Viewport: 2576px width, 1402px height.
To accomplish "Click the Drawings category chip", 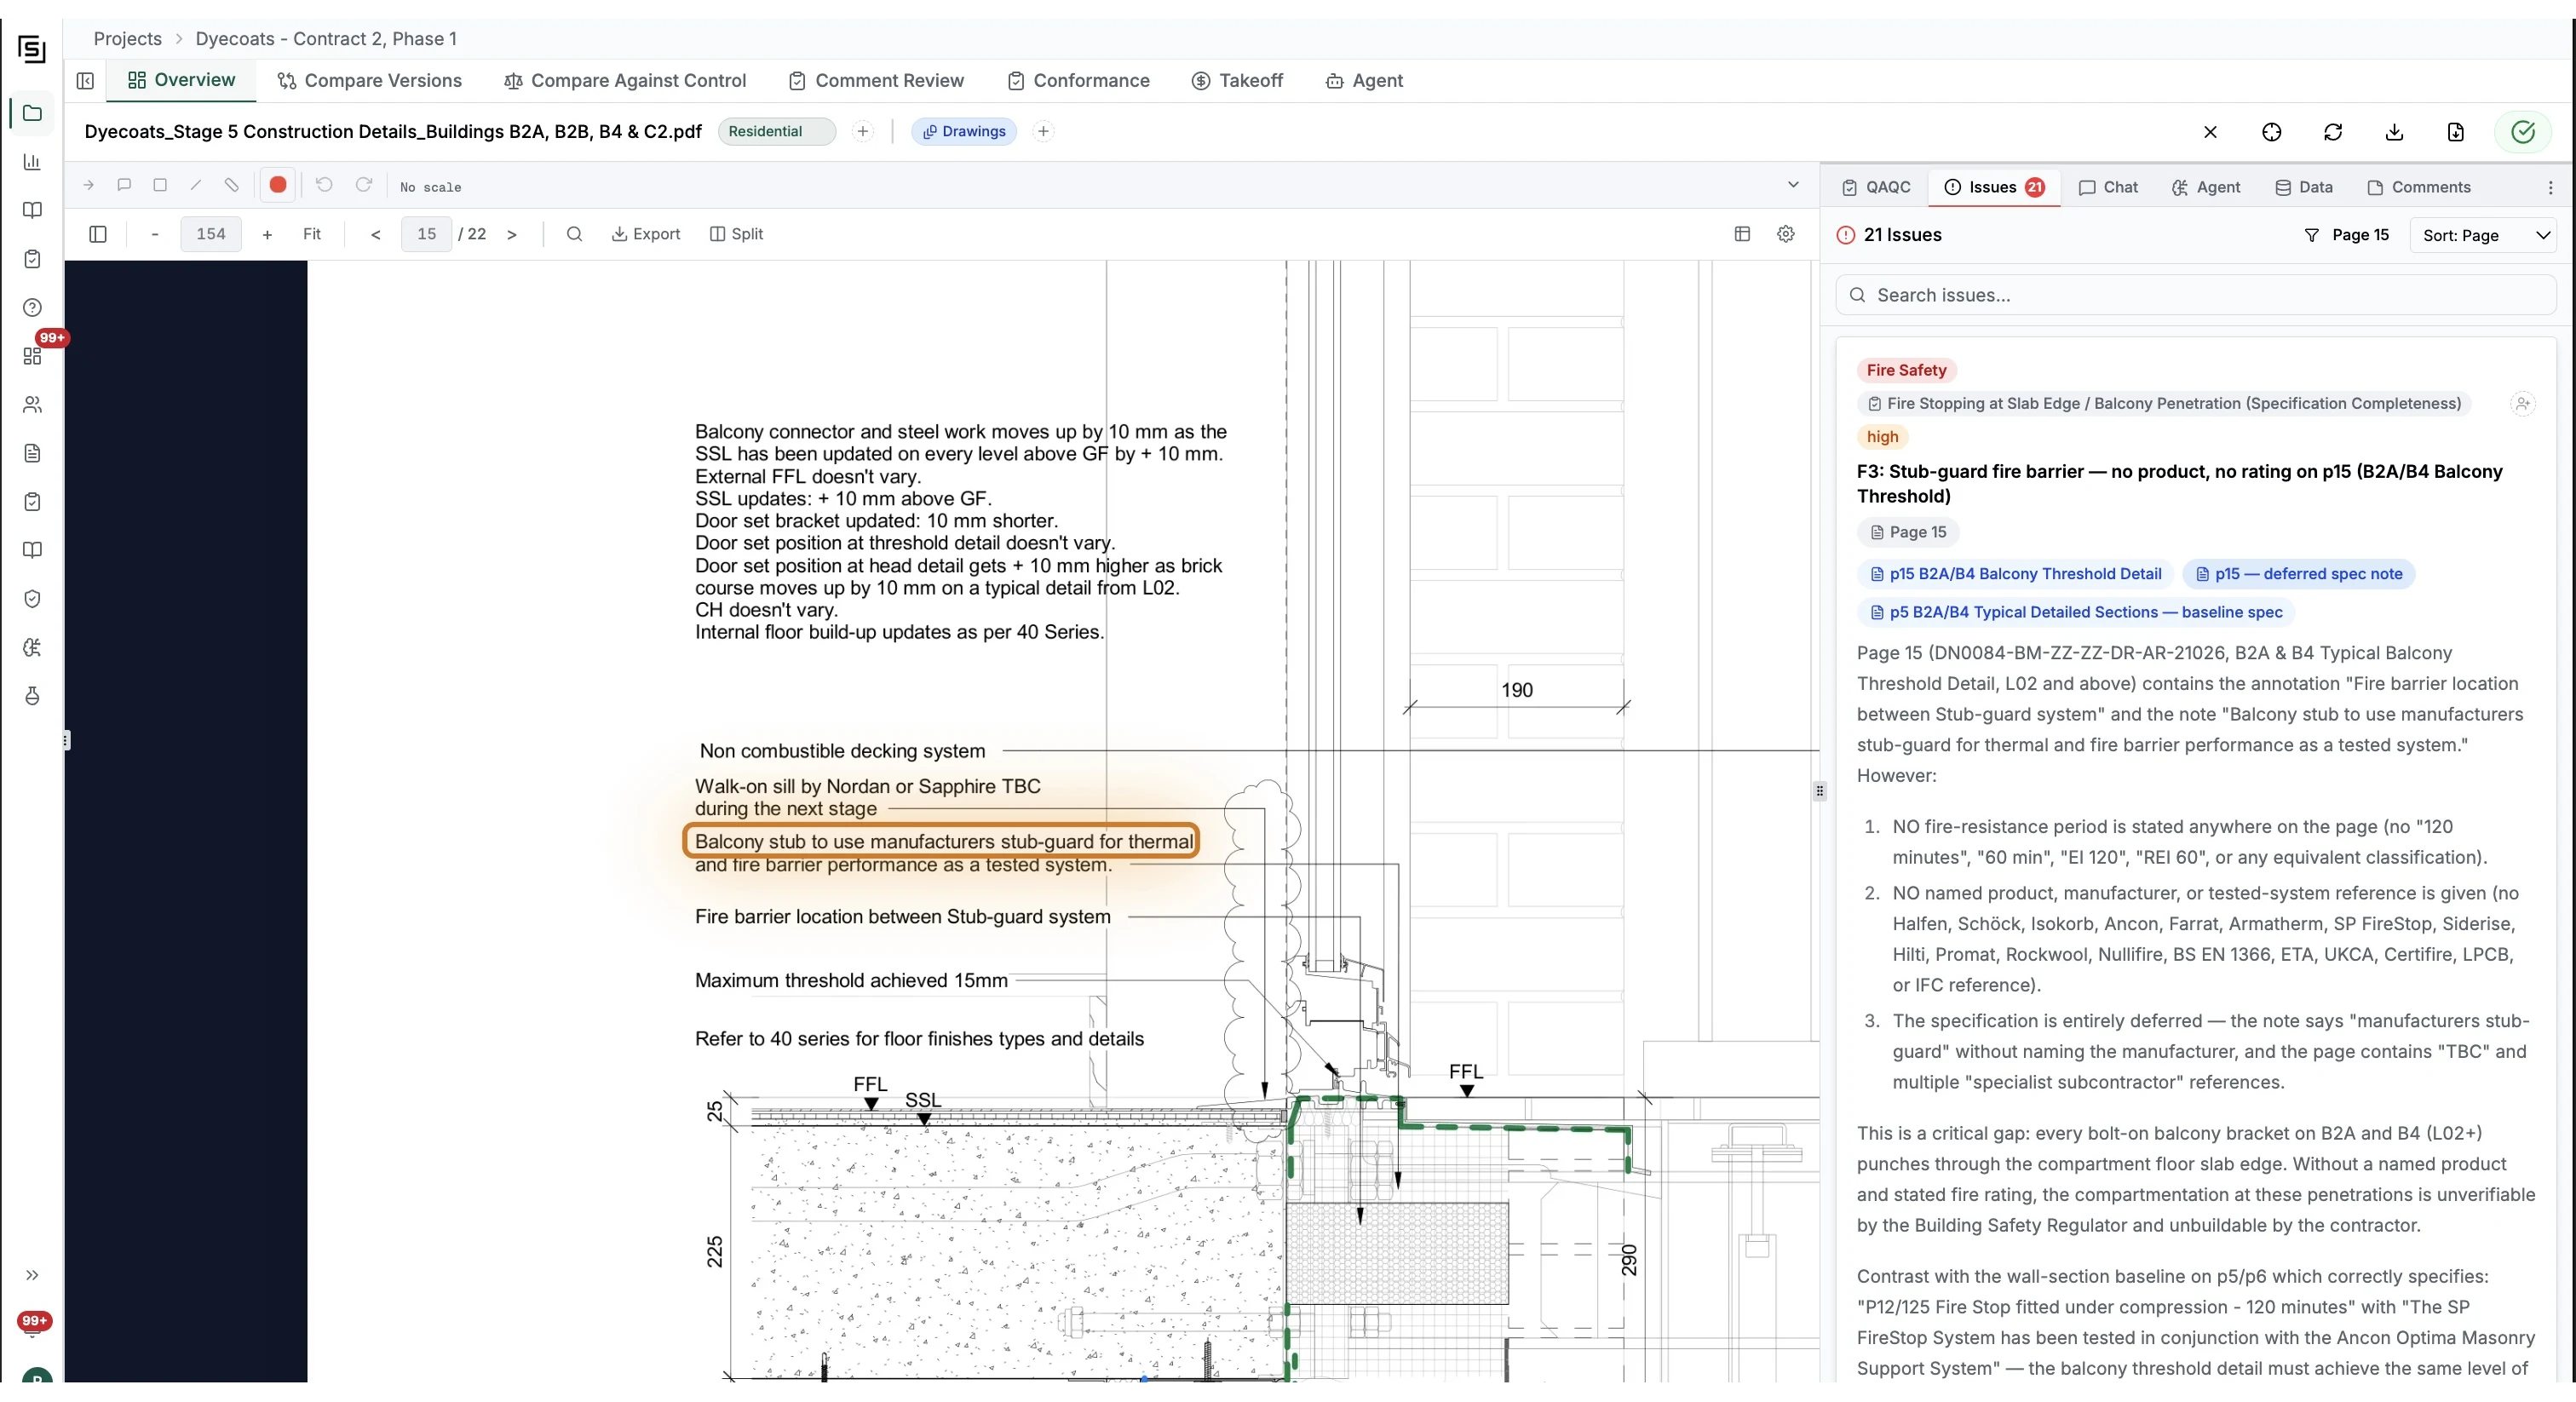I will [964, 131].
